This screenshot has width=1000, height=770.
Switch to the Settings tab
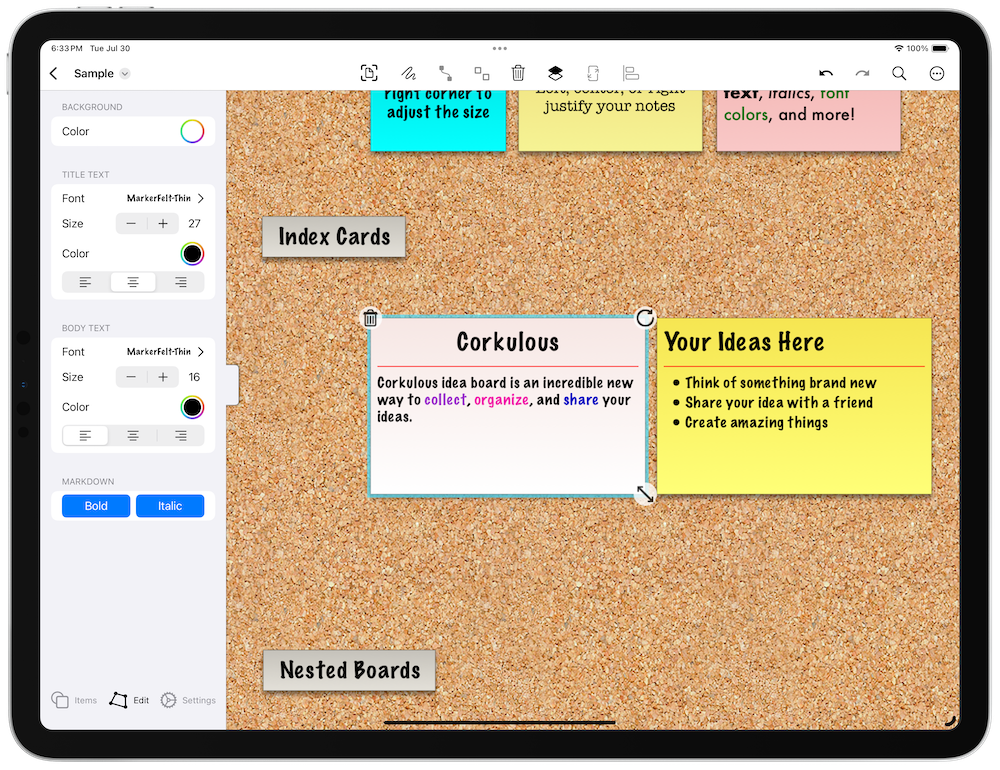point(188,700)
